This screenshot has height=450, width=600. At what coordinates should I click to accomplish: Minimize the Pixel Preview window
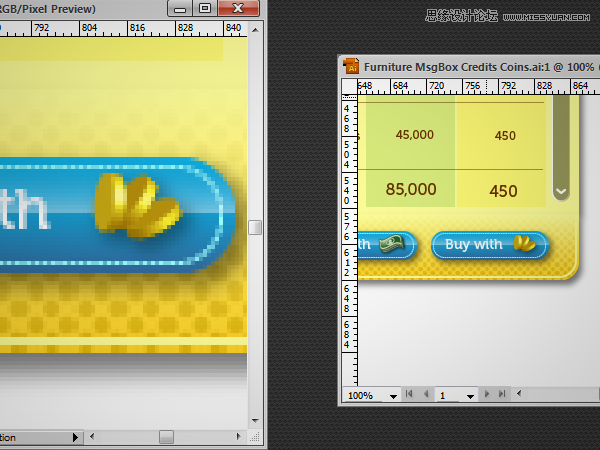180,8
